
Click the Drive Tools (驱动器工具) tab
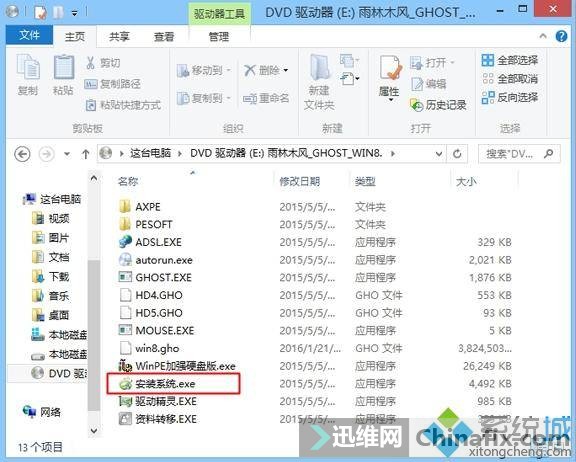point(219,14)
